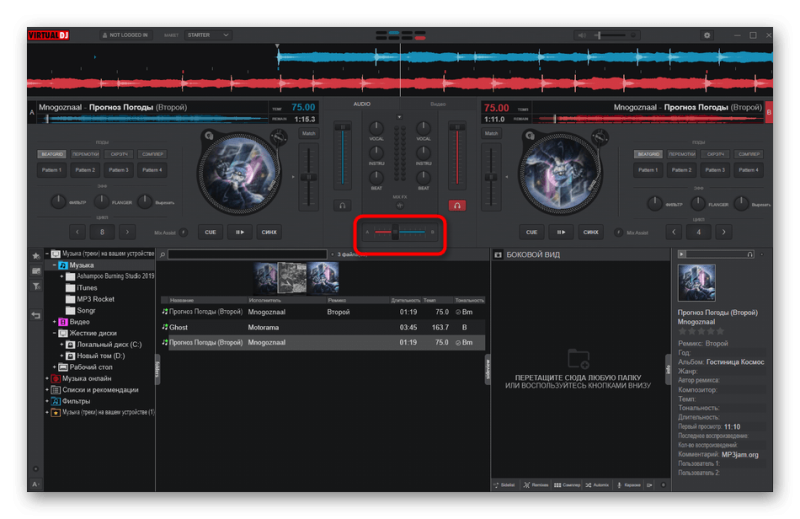Toggle Mix Assist on left deck
The height and width of the screenshot is (519, 800).
click(x=184, y=233)
